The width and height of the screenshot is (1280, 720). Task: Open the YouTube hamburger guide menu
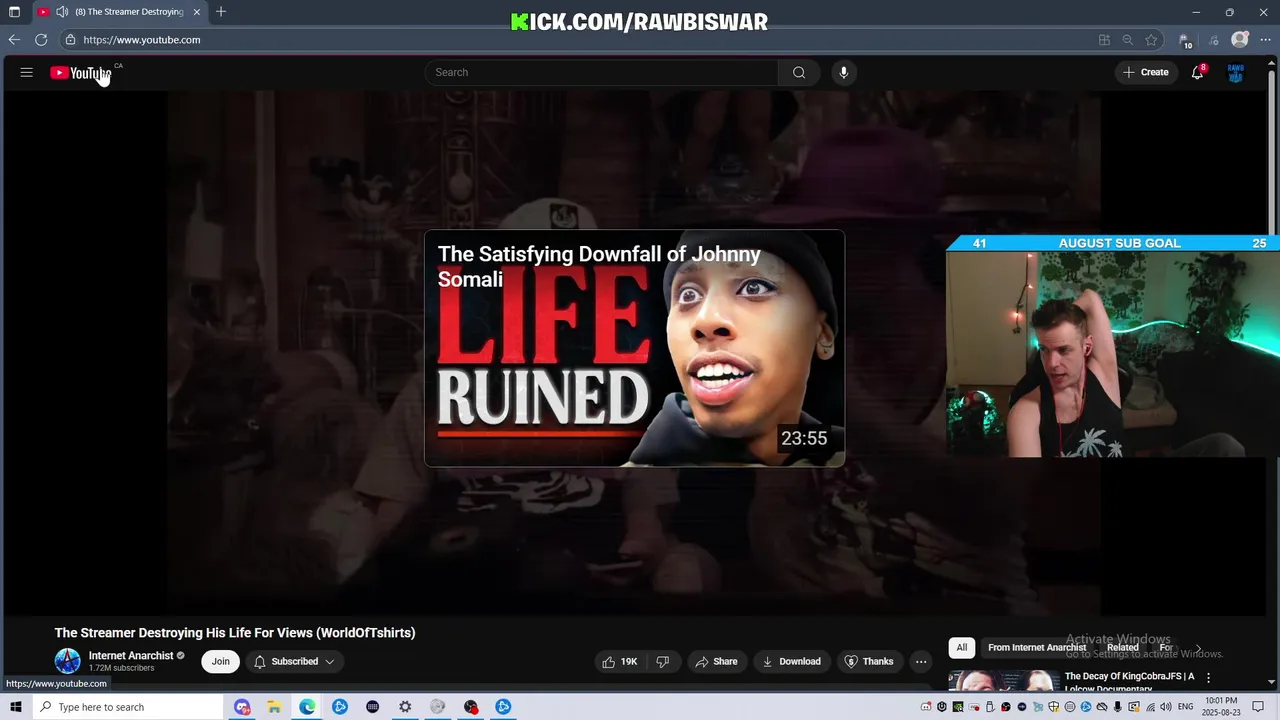(x=27, y=72)
